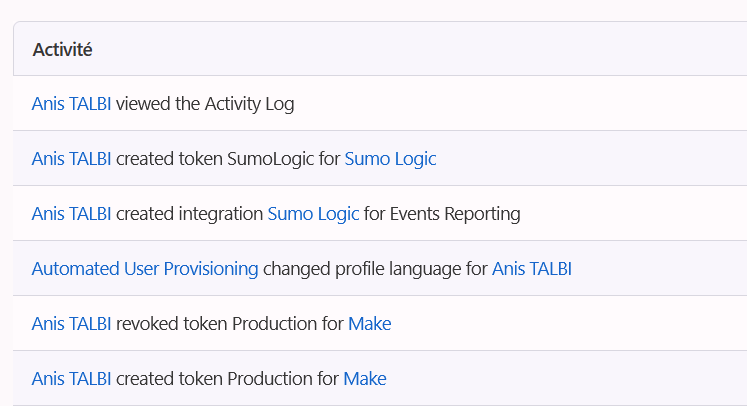Open Anis TALBI in the viewed Activity Log row
This screenshot has width=747, height=406.
[x=72, y=103]
